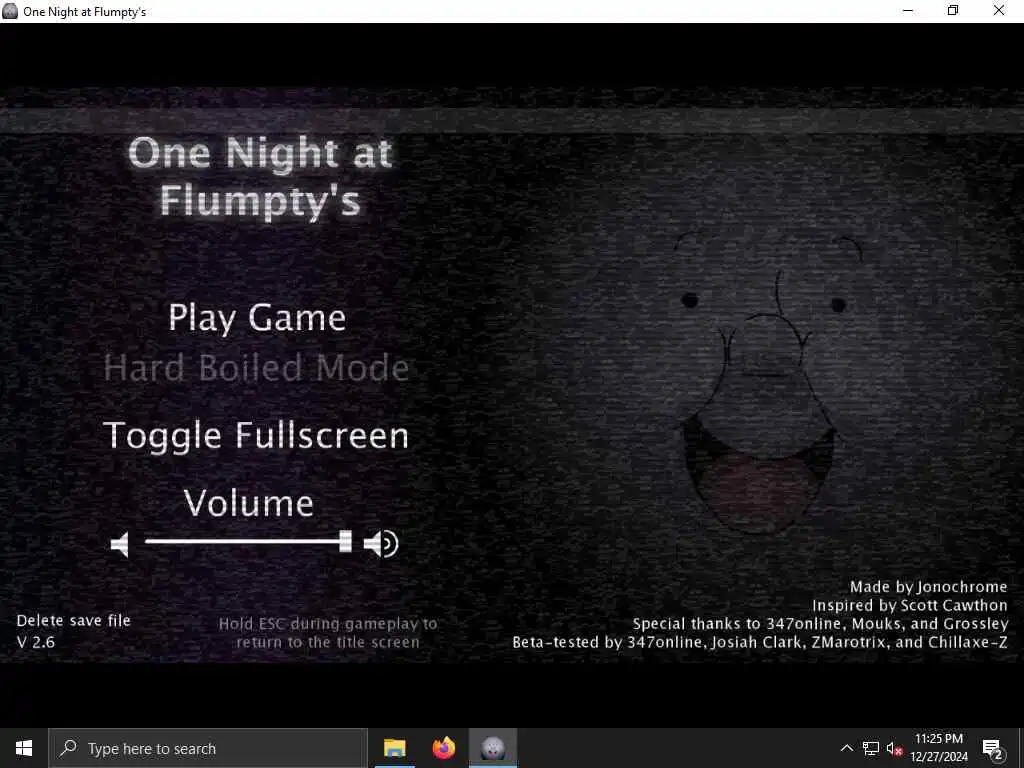Click the muted system volume tray icon

[894, 748]
